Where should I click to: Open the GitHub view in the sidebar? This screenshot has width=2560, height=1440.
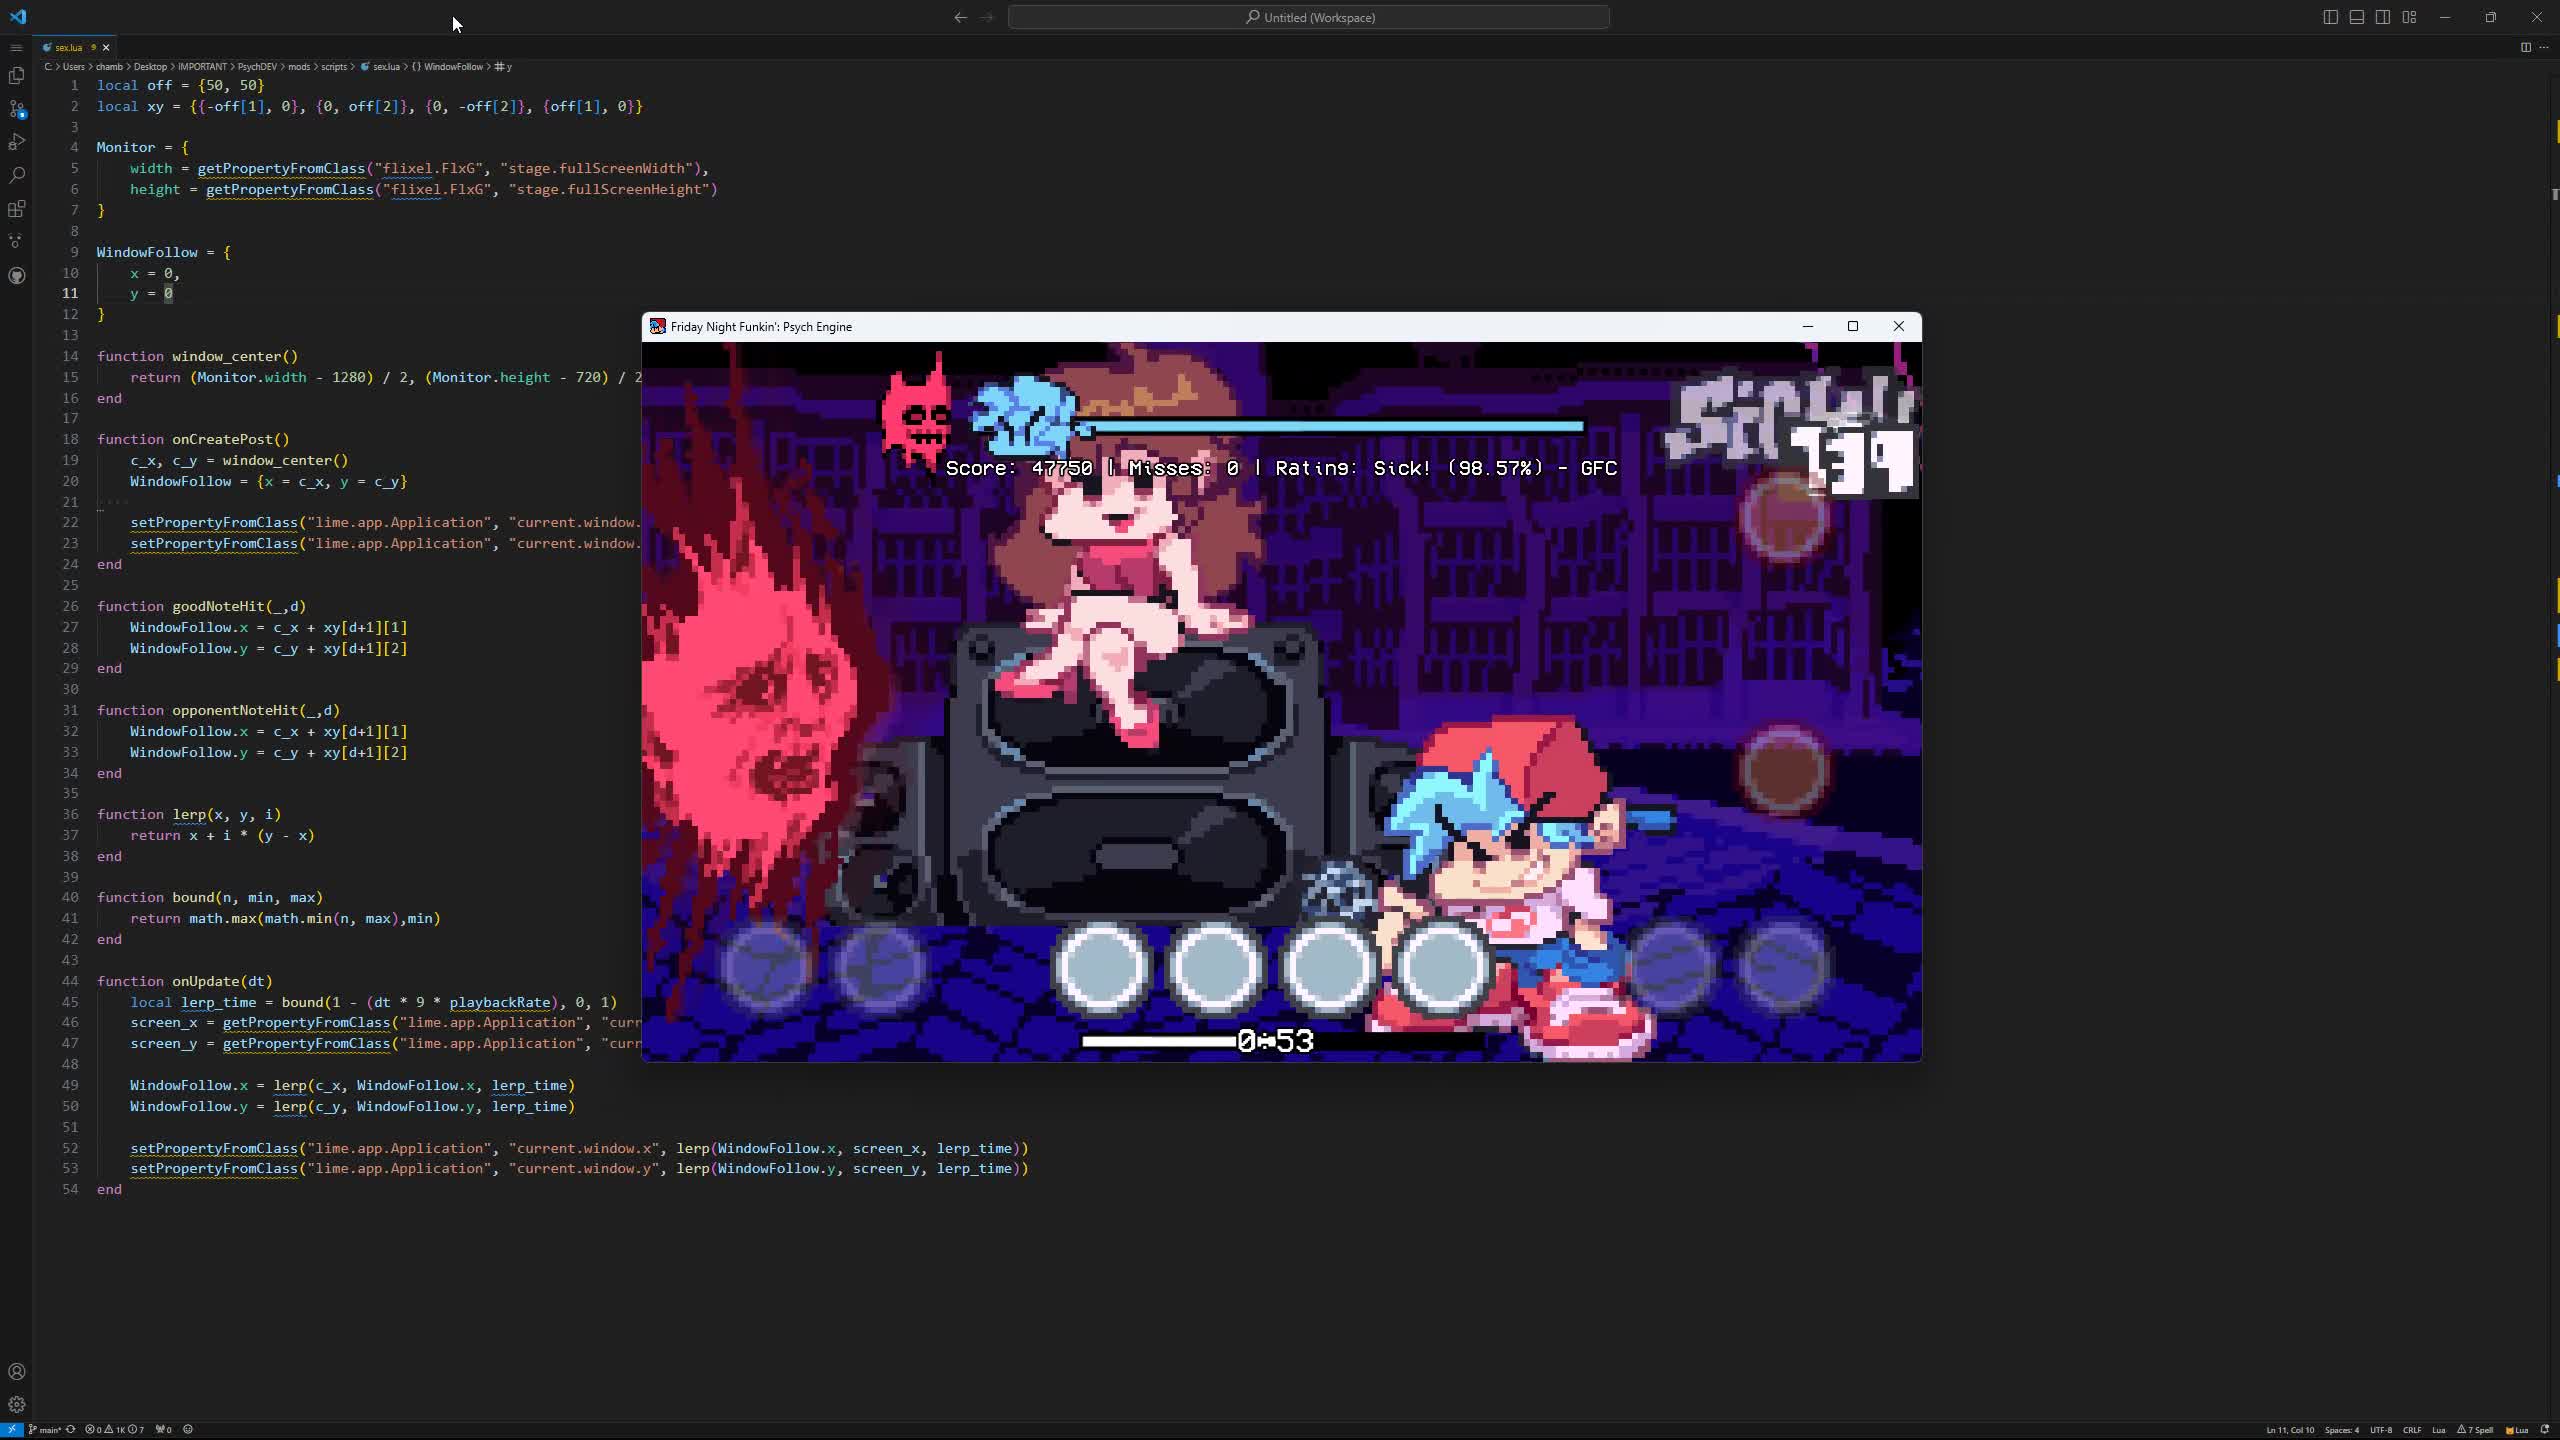[x=18, y=276]
